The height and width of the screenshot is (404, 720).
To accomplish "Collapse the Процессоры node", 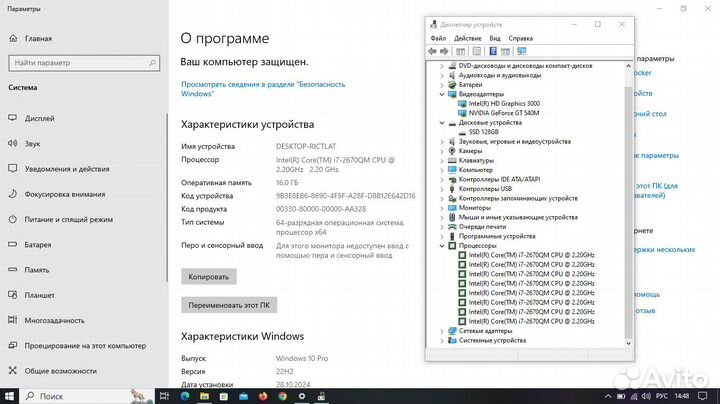I will coord(442,246).
